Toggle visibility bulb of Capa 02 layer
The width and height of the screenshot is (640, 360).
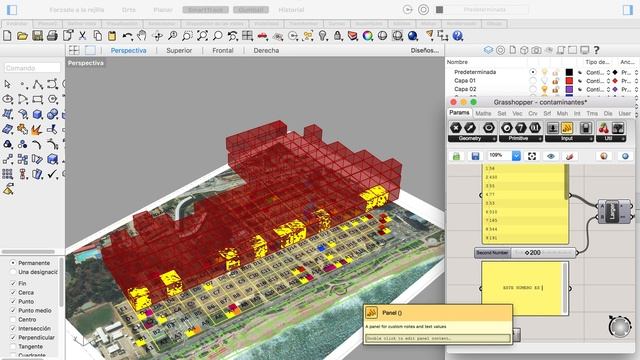click(x=544, y=89)
